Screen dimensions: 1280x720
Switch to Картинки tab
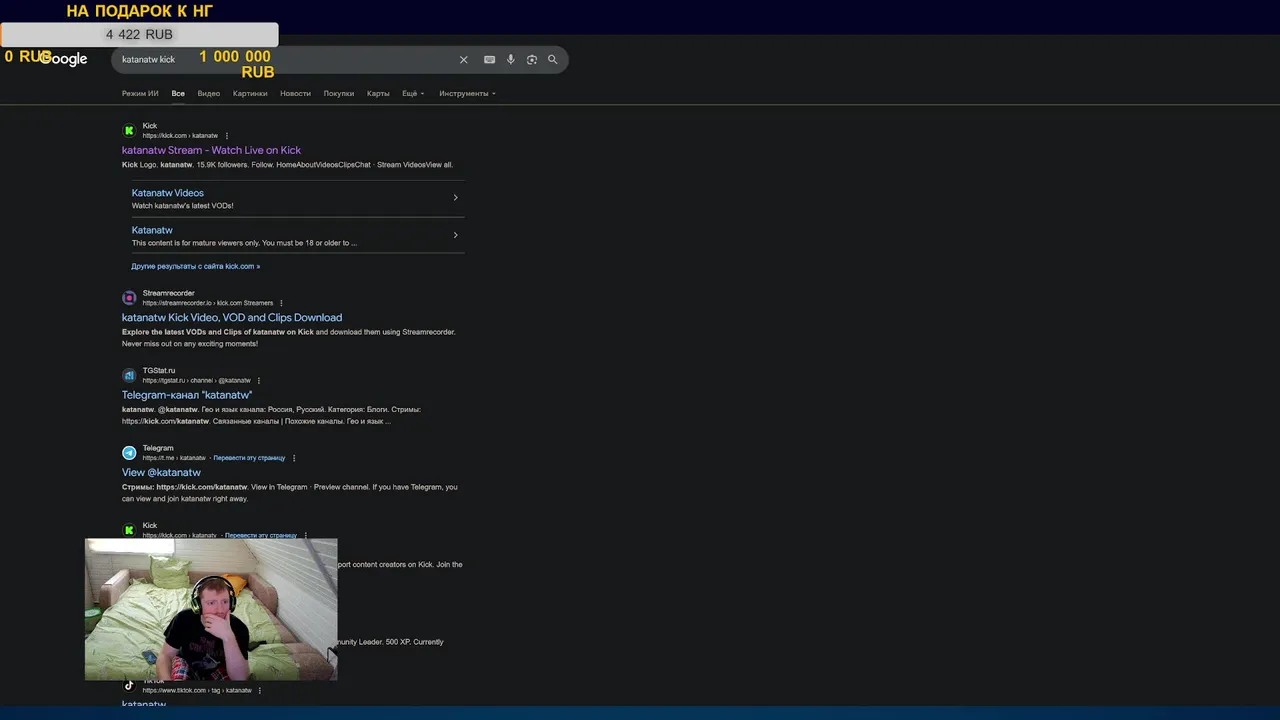pyautogui.click(x=250, y=94)
